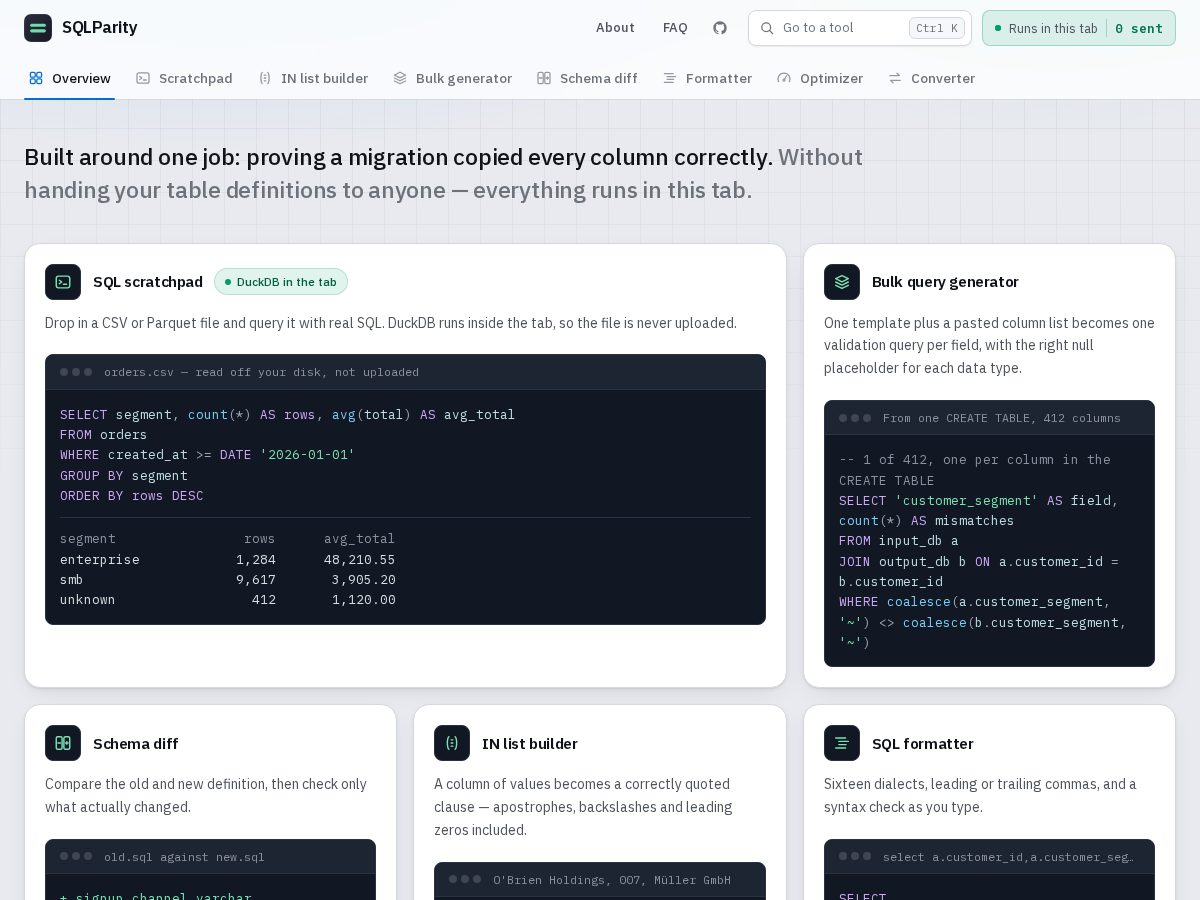Click the select a.customer_id code window title

point(1008,857)
